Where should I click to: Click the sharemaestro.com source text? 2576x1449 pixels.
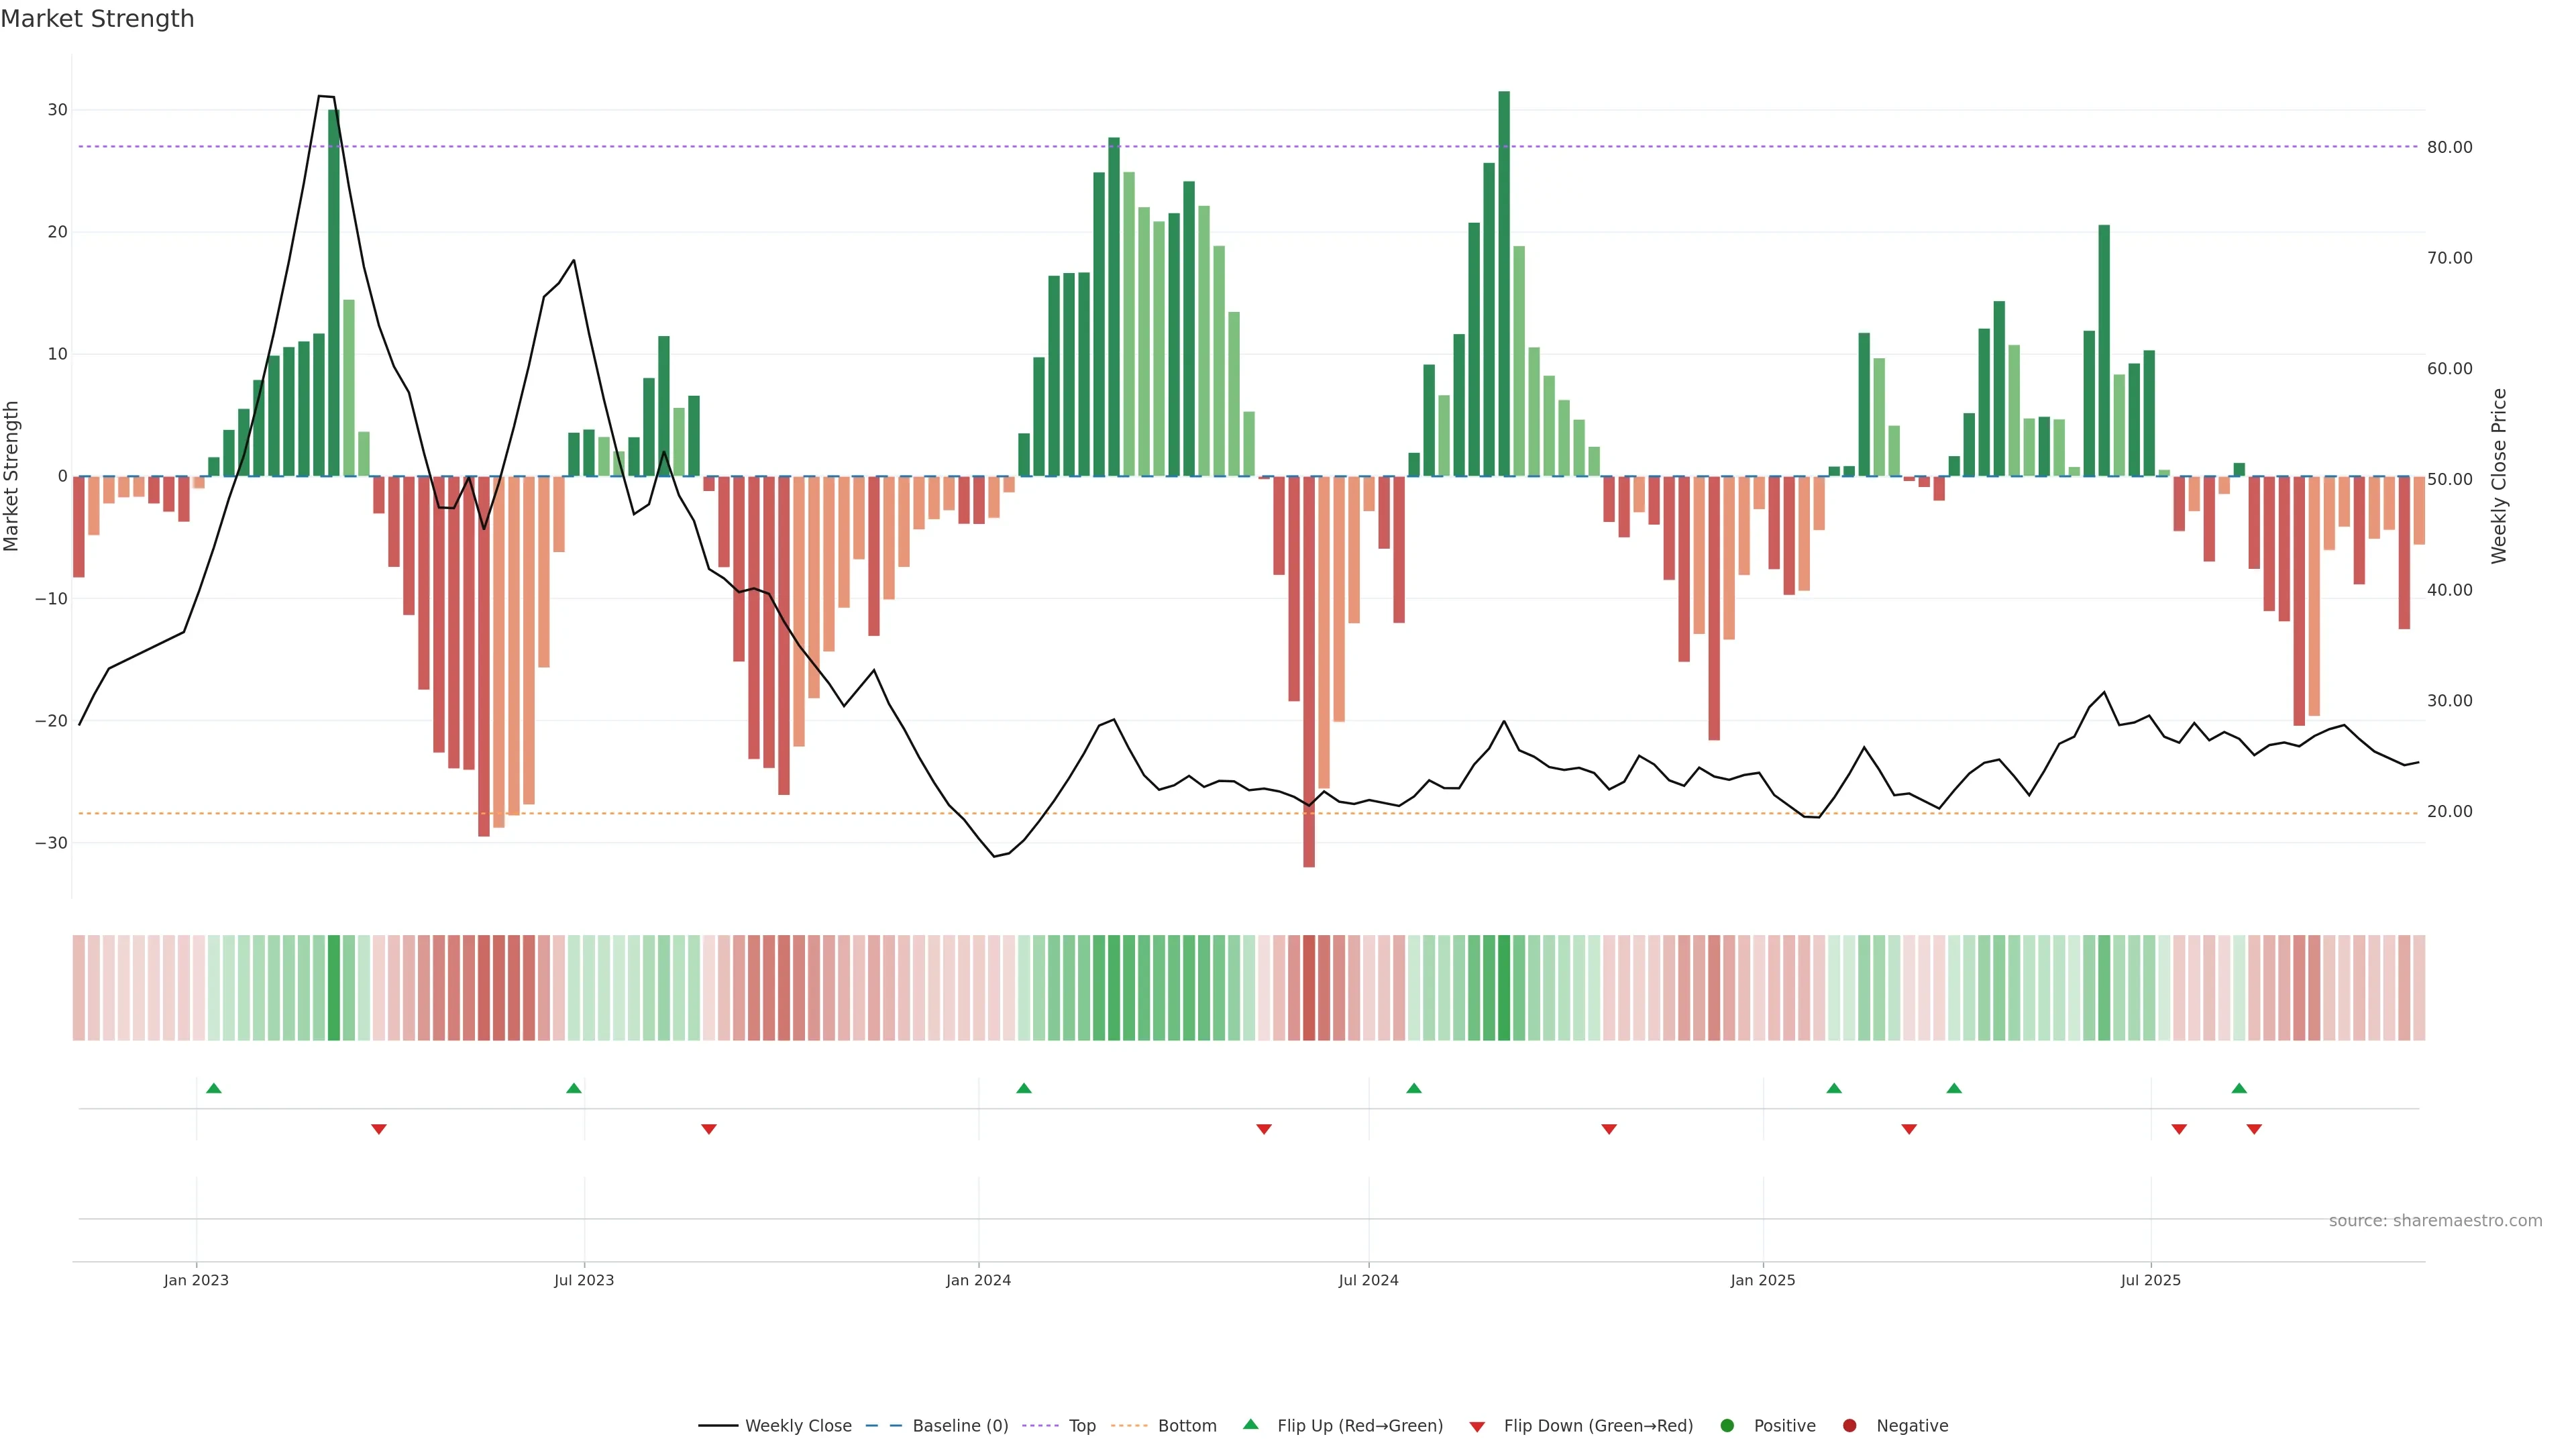pyautogui.click(x=2435, y=1221)
